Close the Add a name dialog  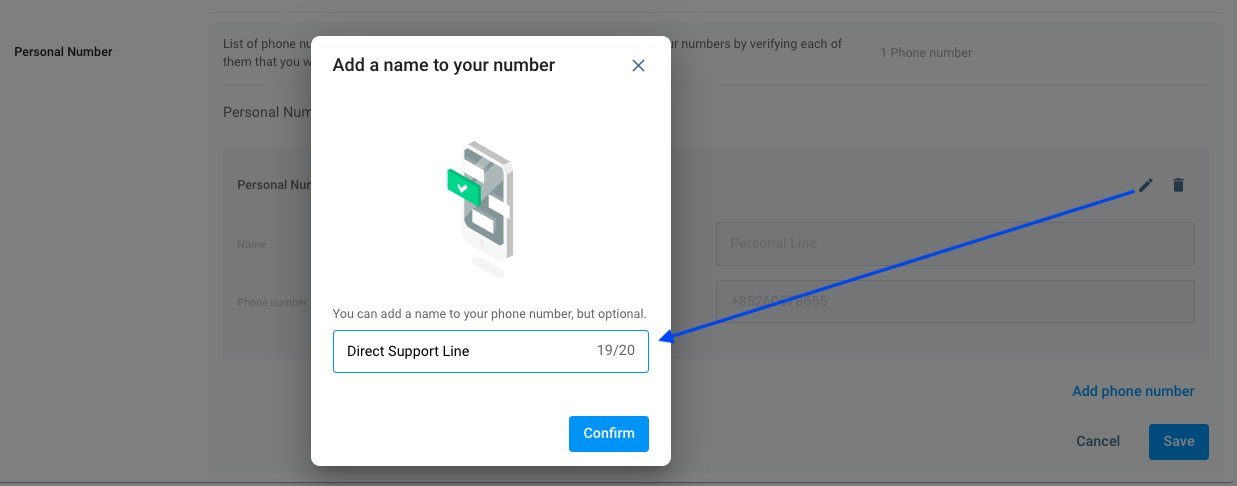click(638, 66)
